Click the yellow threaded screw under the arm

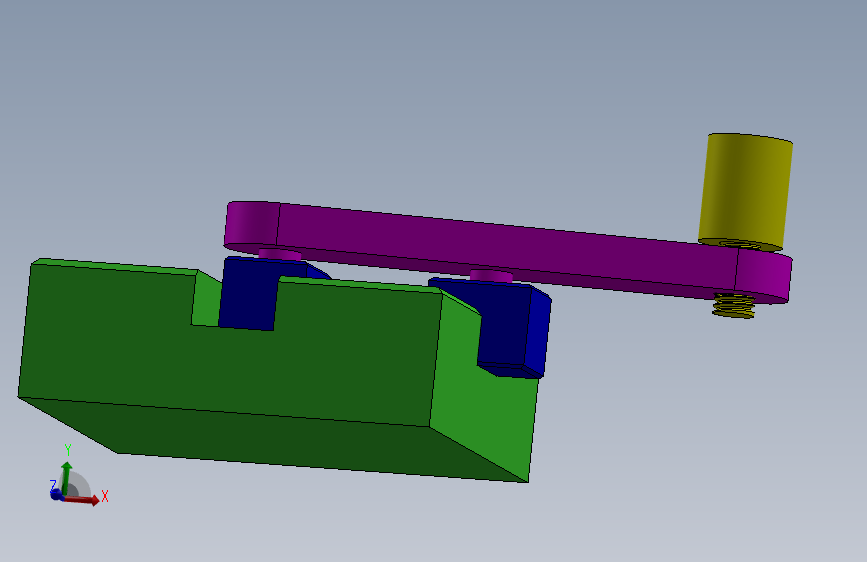tap(734, 306)
